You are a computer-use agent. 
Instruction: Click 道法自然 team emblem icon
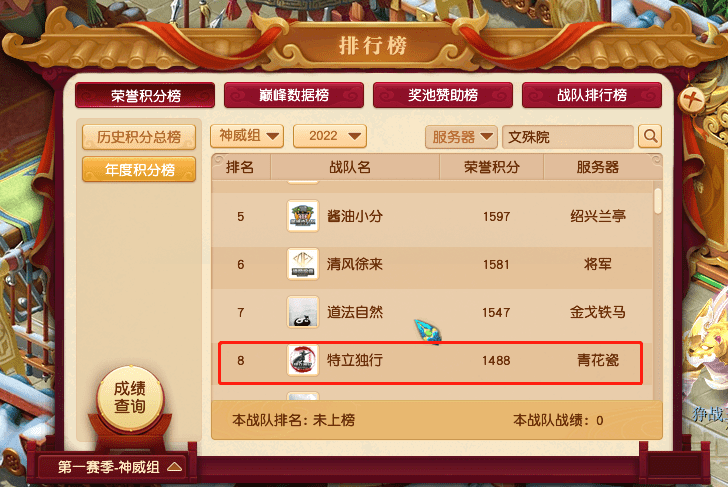click(x=303, y=312)
